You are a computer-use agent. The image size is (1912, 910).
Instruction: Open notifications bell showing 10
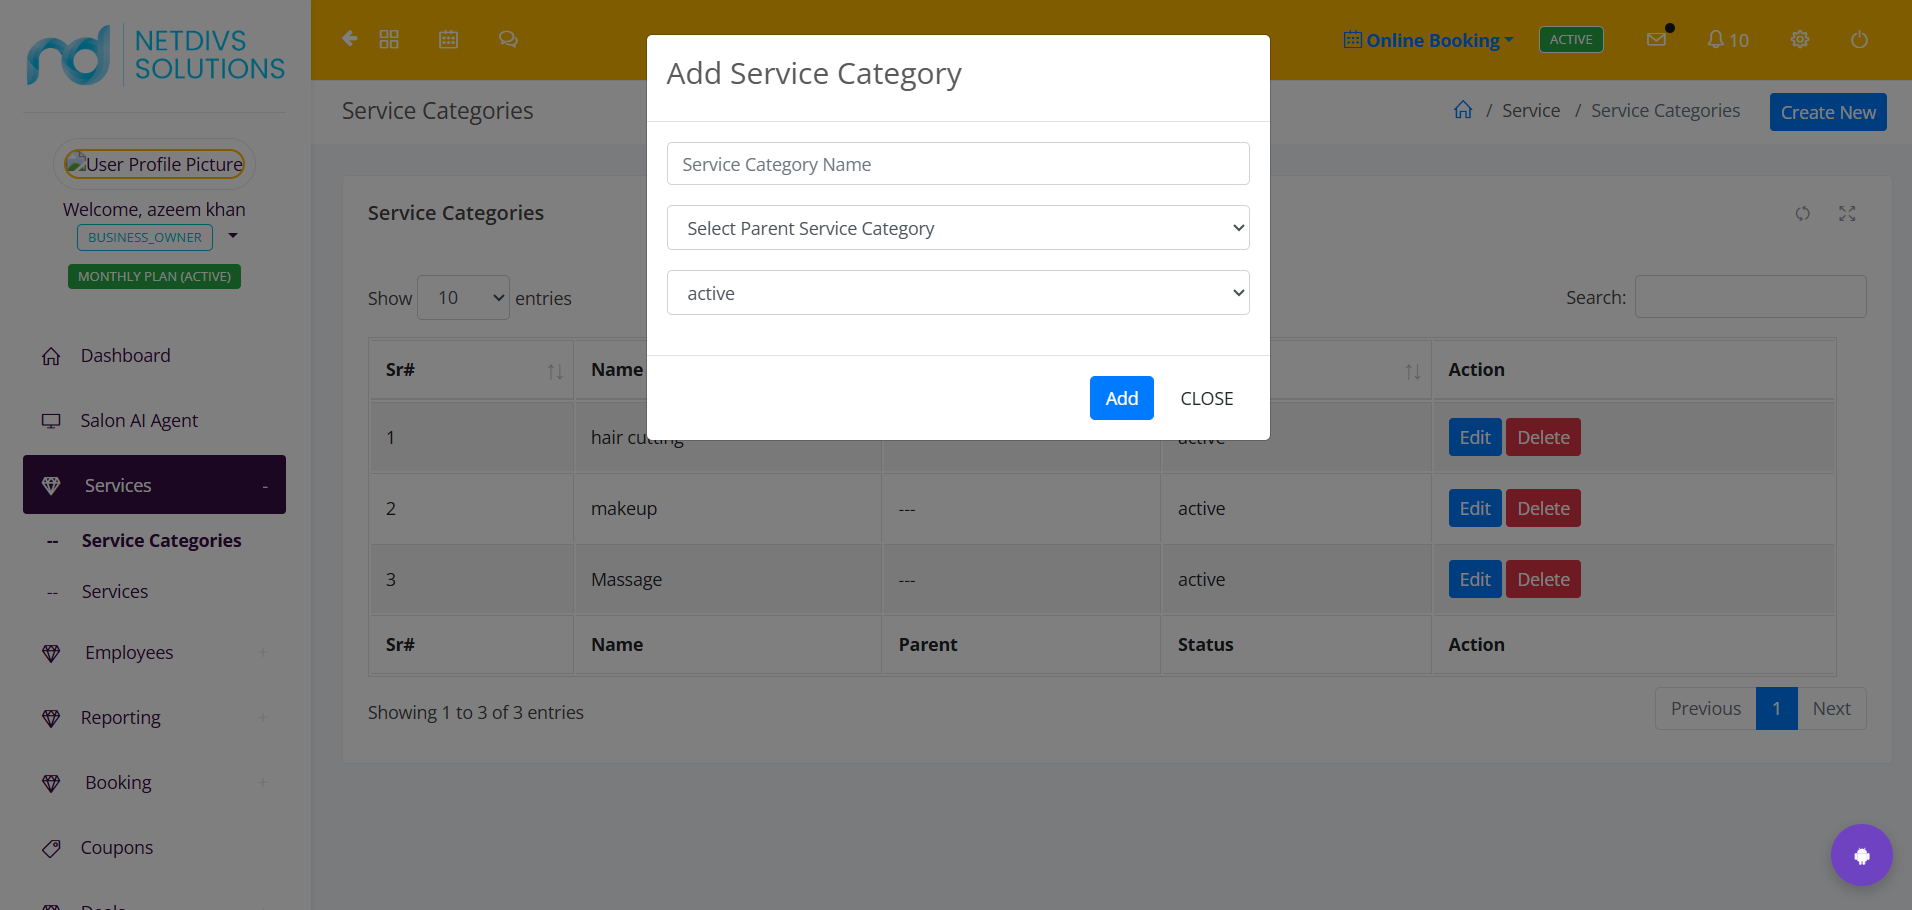point(1728,40)
